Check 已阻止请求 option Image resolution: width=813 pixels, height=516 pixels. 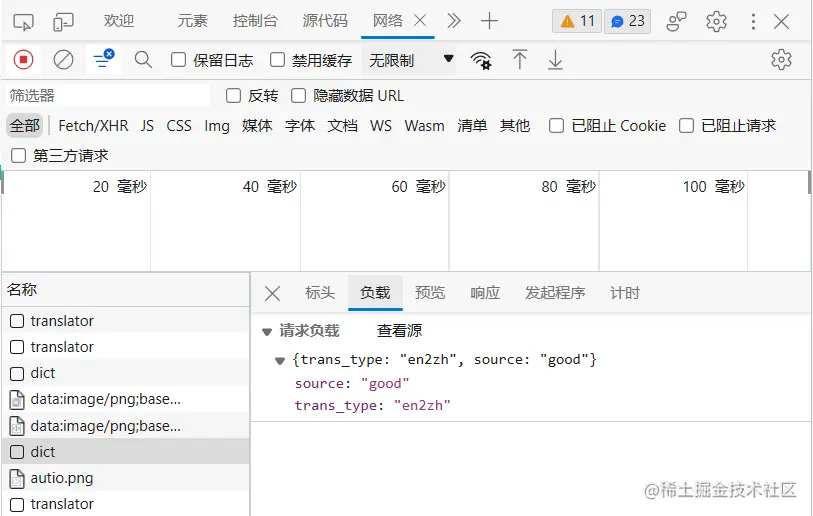tap(686, 125)
